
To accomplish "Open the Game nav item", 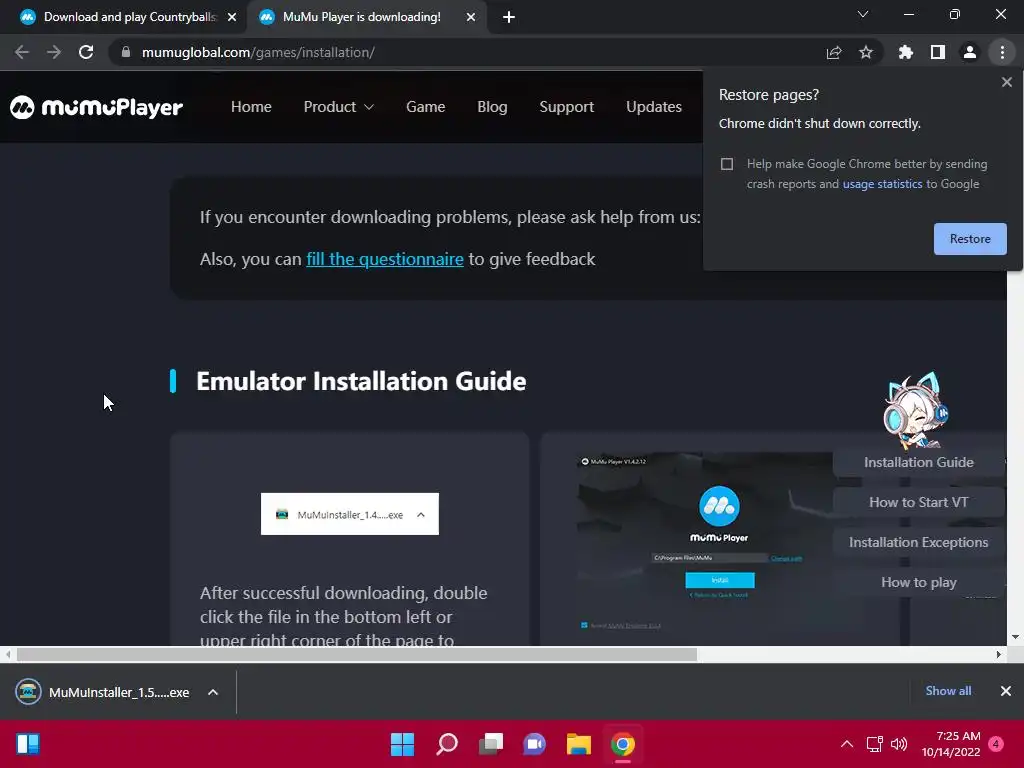I will [x=426, y=107].
